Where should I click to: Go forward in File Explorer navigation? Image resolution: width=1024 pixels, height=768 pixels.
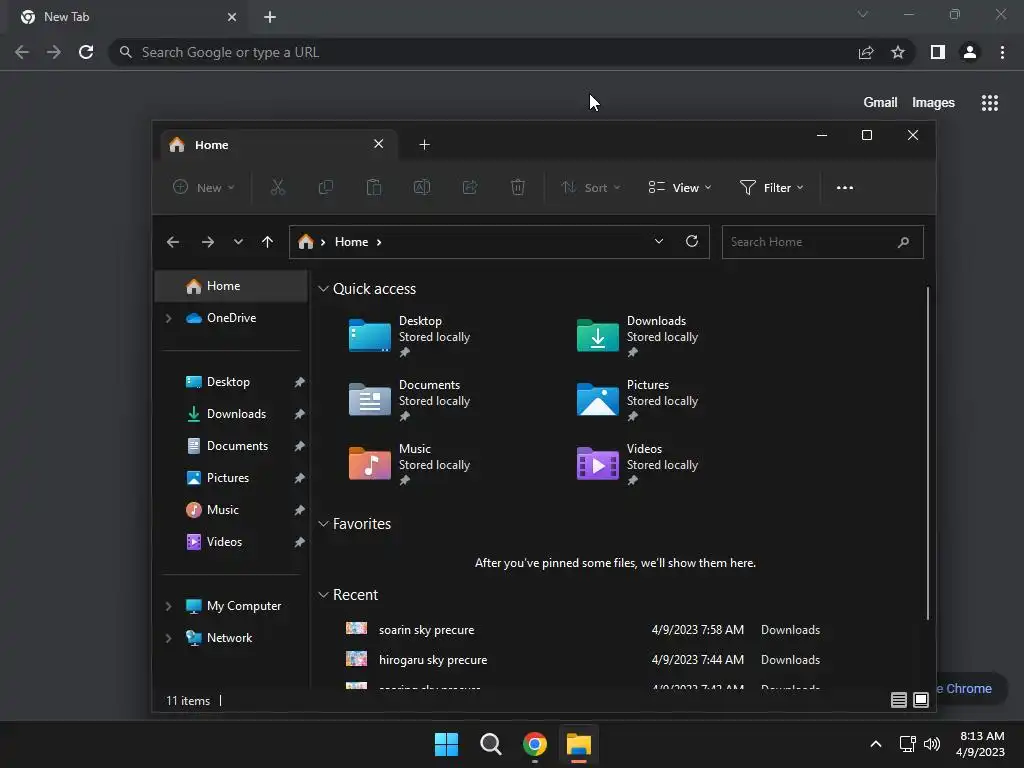208,242
